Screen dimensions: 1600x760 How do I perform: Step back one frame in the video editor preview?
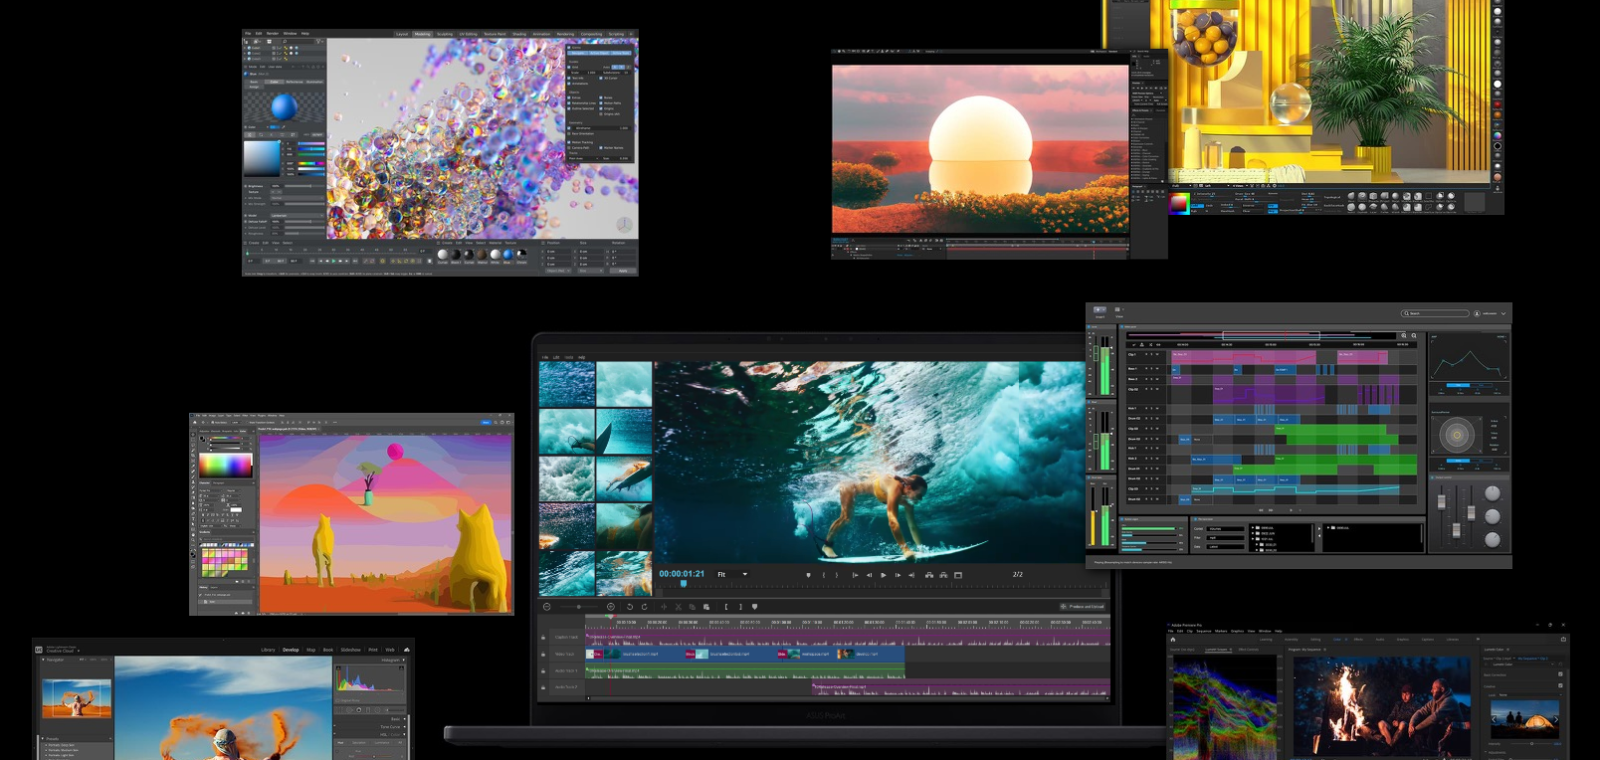pyautogui.click(x=869, y=575)
